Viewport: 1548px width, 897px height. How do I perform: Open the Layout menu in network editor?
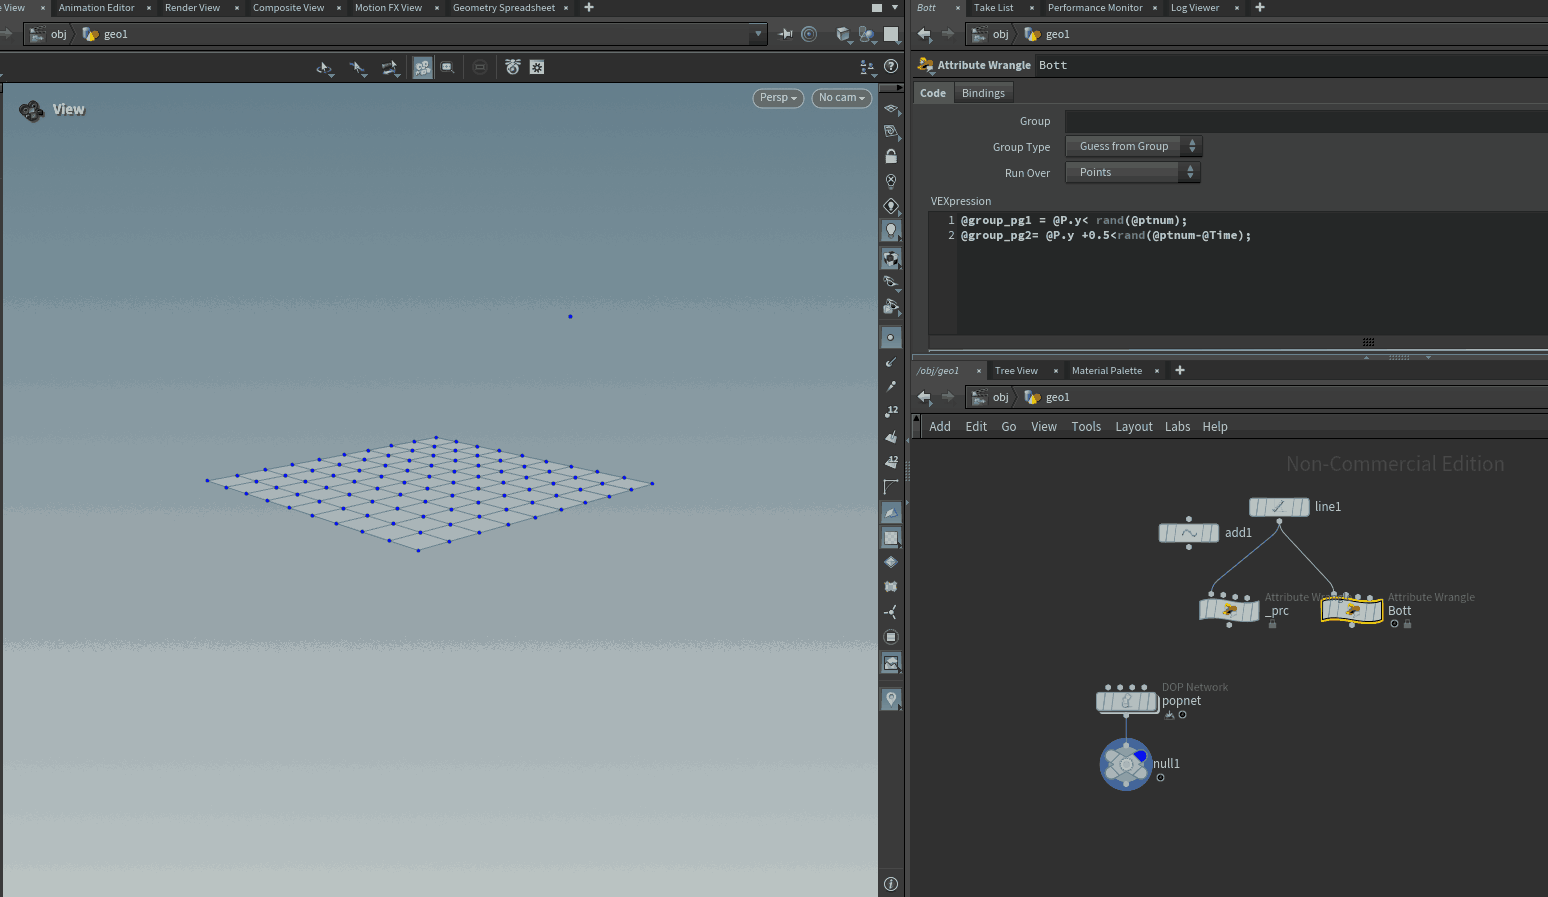1133,427
